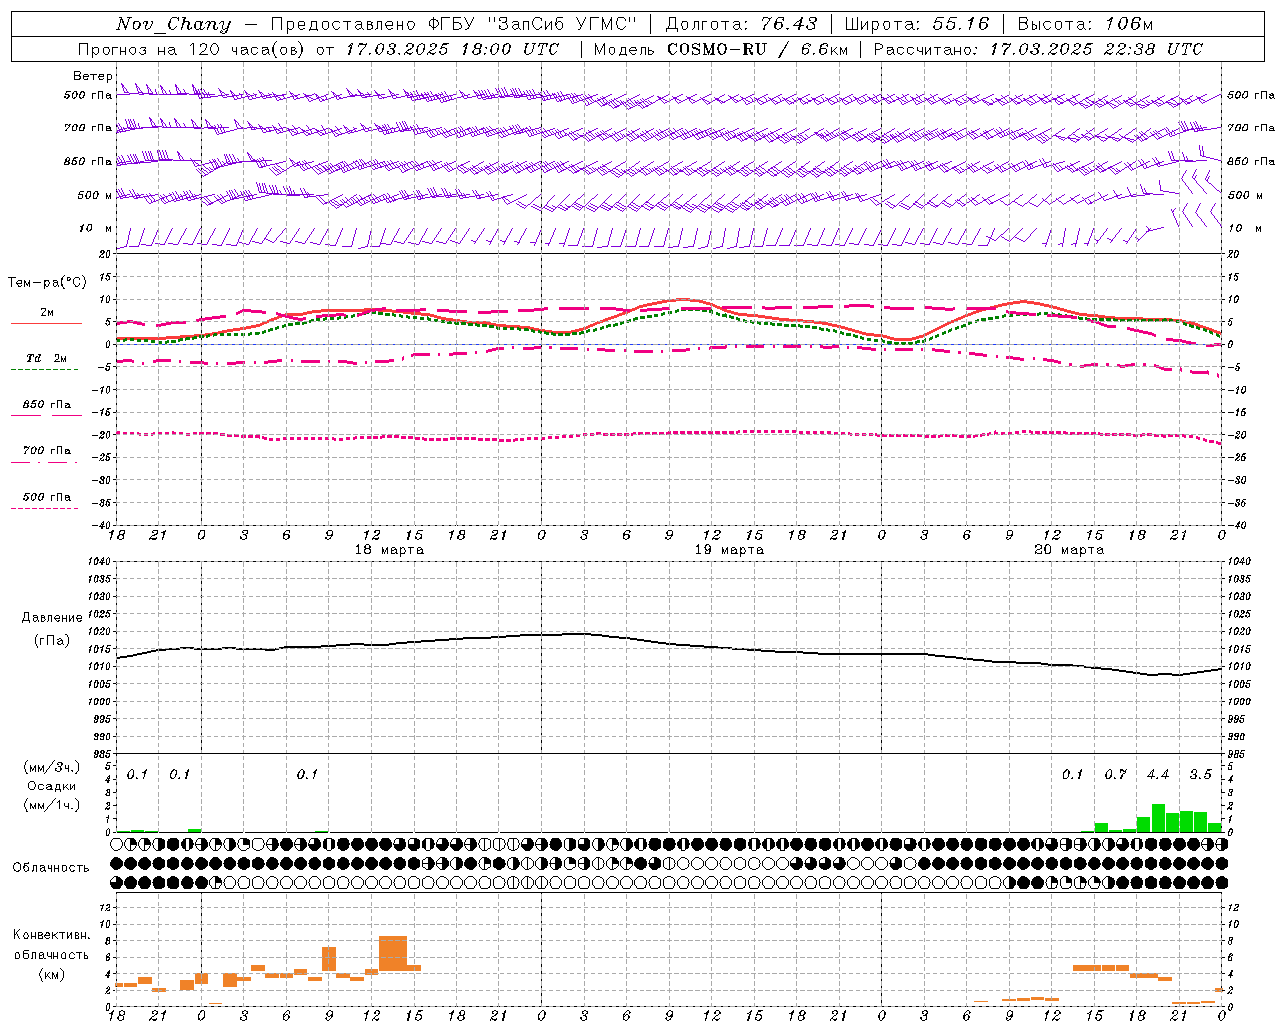This screenshot has height=1024, width=1280.
Task: Click the latitude value Широта: 55.16
Action: click(x=916, y=24)
